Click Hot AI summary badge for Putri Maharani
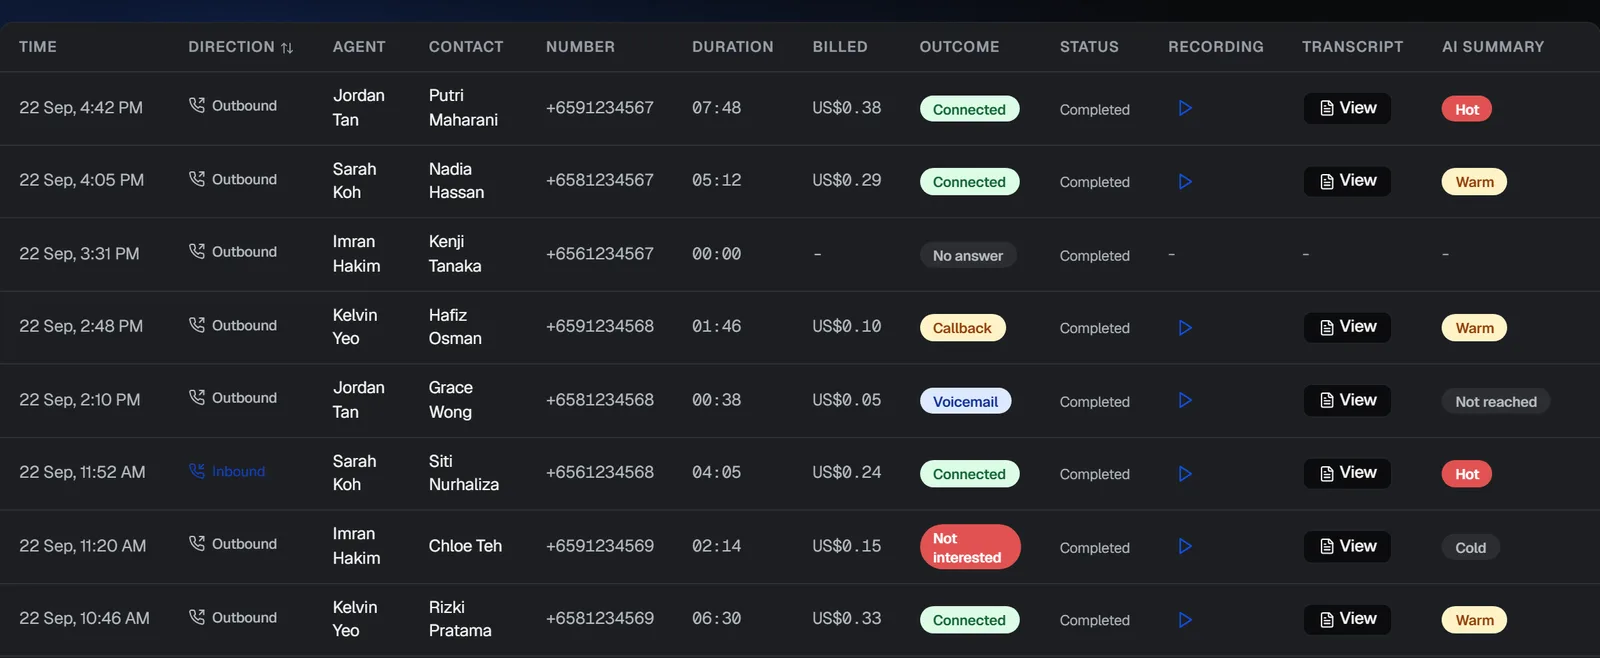 click(x=1467, y=109)
